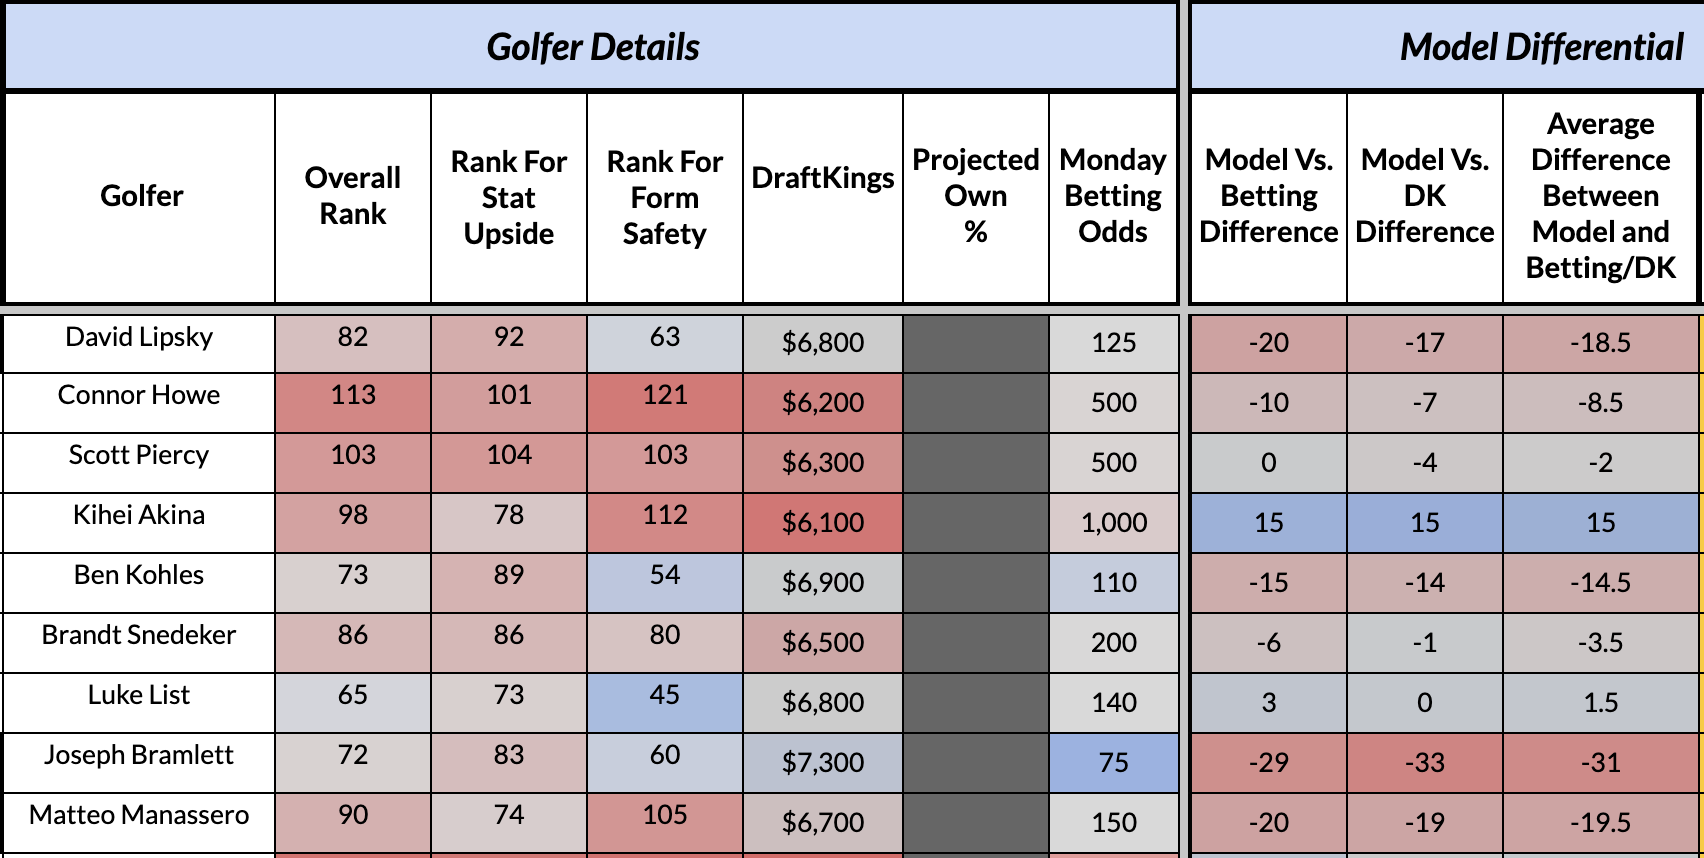Screen dimensions: 1704x858
Task: Click the Model Vs. Betting Difference header
Action: point(1269,196)
